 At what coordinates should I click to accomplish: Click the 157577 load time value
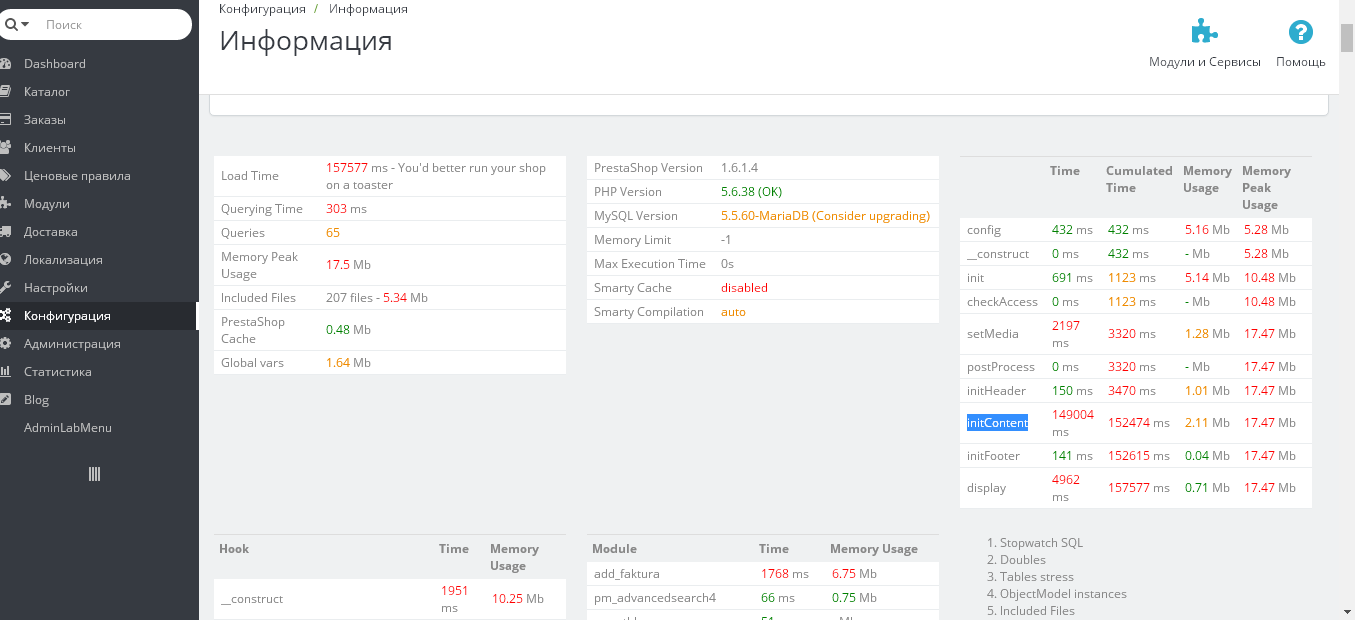(x=347, y=168)
